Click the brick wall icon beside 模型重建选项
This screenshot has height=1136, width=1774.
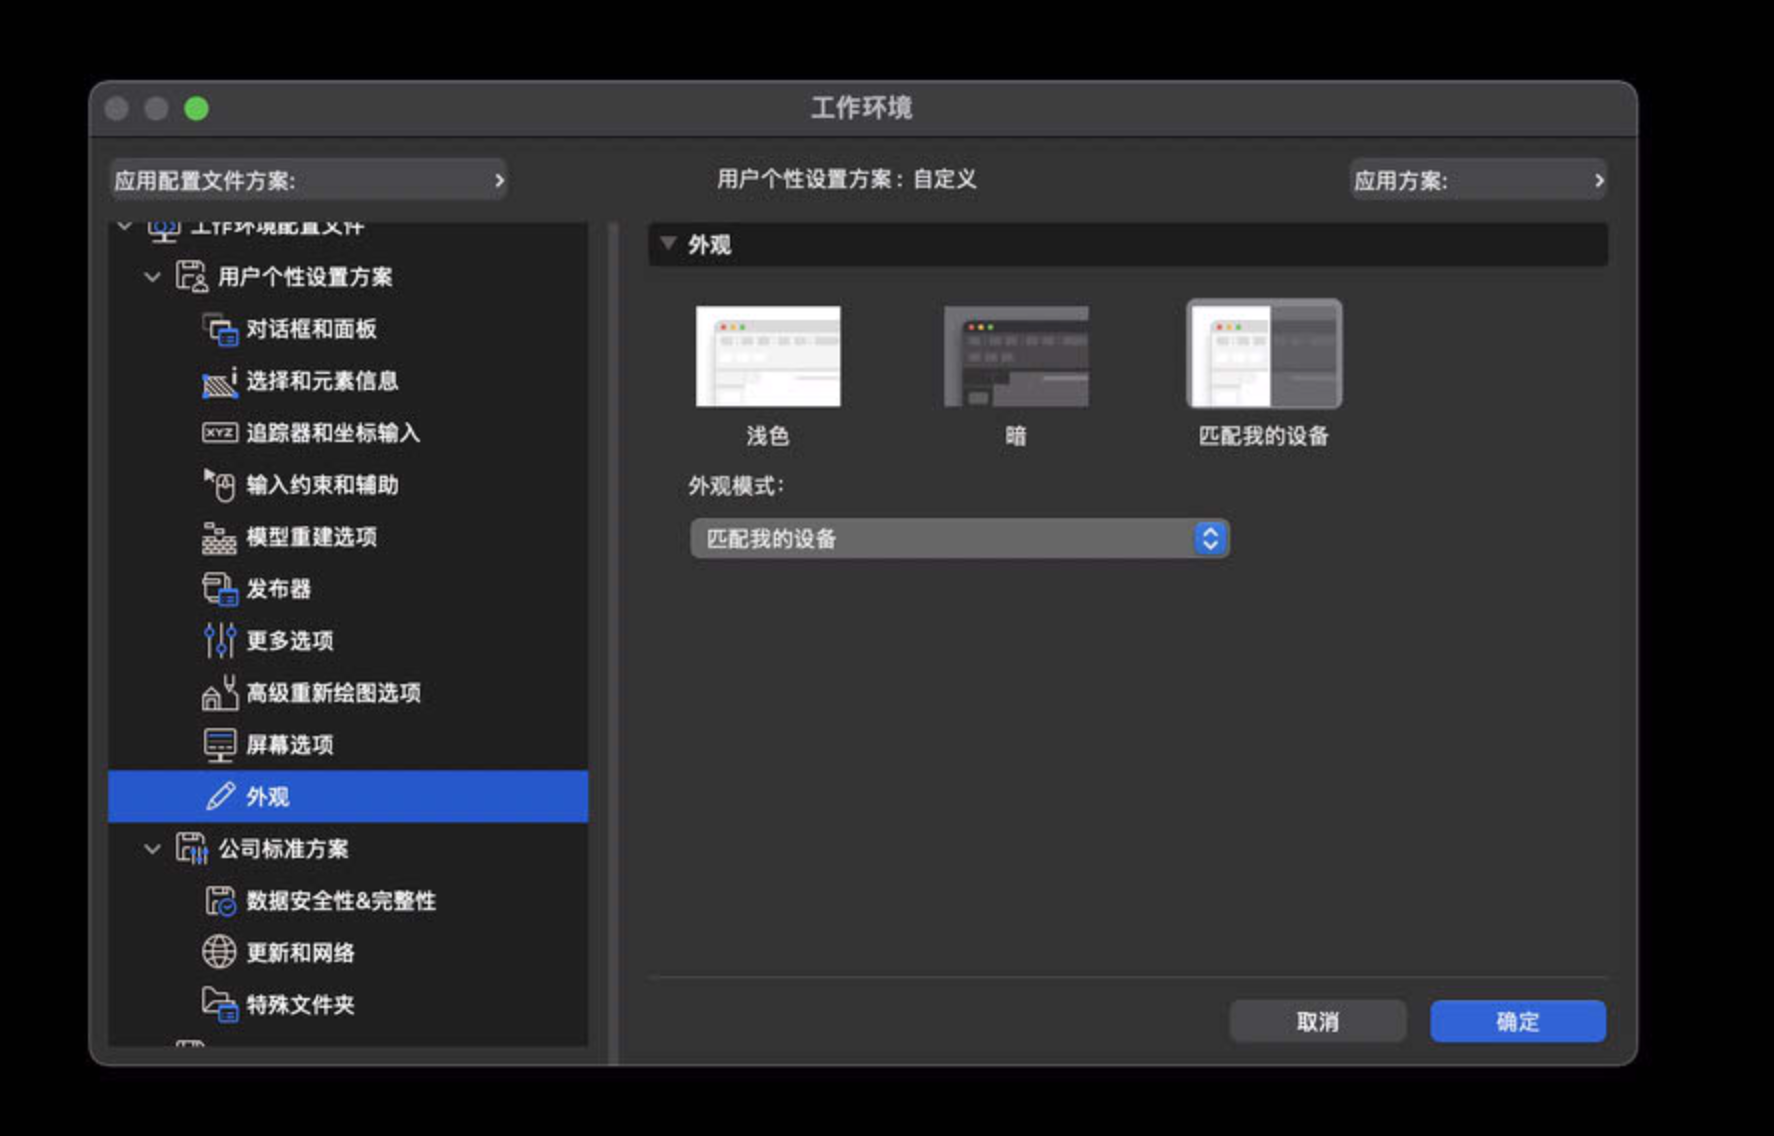[x=220, y=538]
